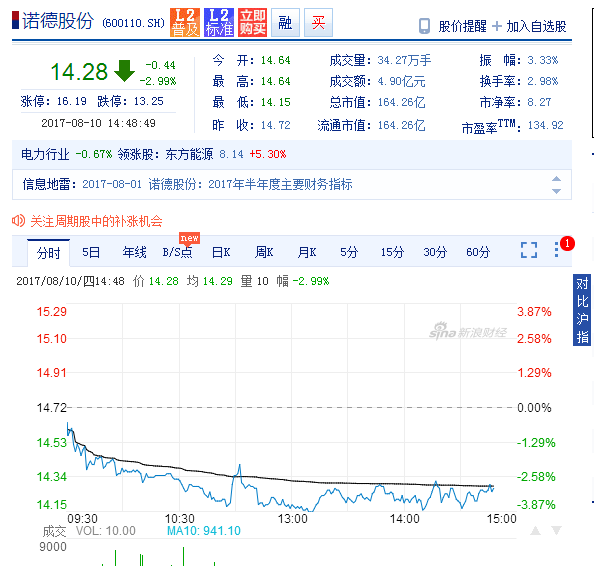
Task: Click the speaker announcement icon
Action: point(19,220)
